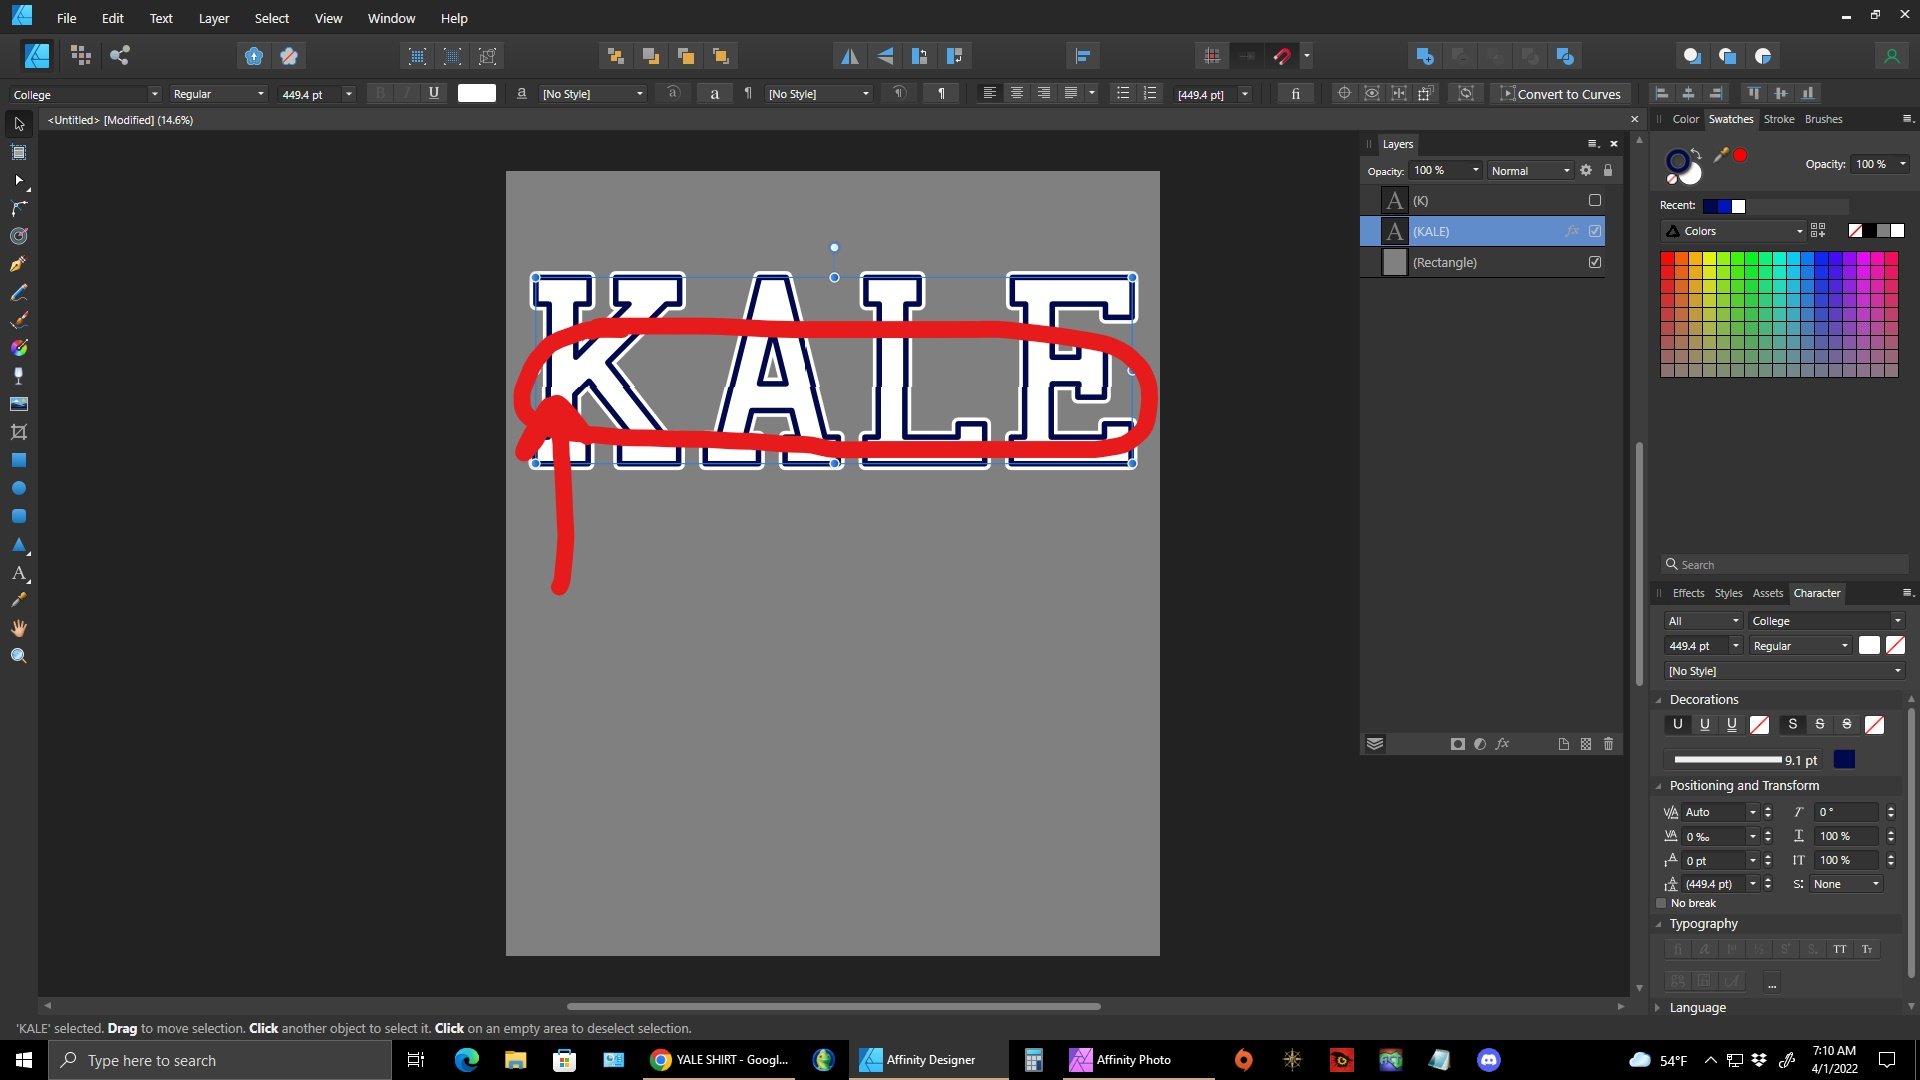The width and height of the screenshot is (1920, 1080).
Task: Select the Artistic Text tool
Action: [19, 572]
